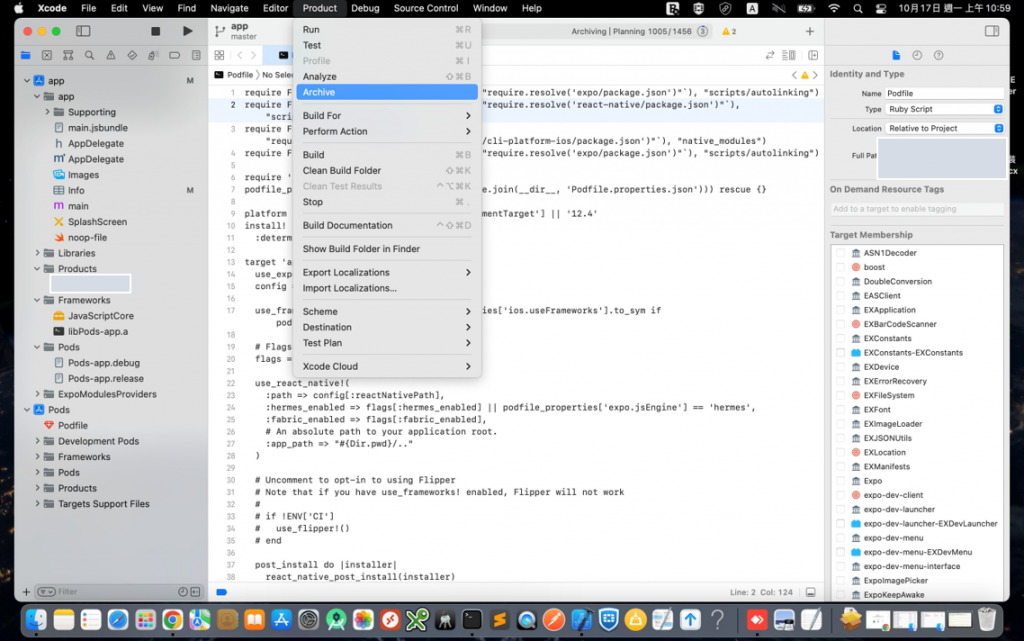Open the Location Relative to Project dropdown

tap(944, 129)
